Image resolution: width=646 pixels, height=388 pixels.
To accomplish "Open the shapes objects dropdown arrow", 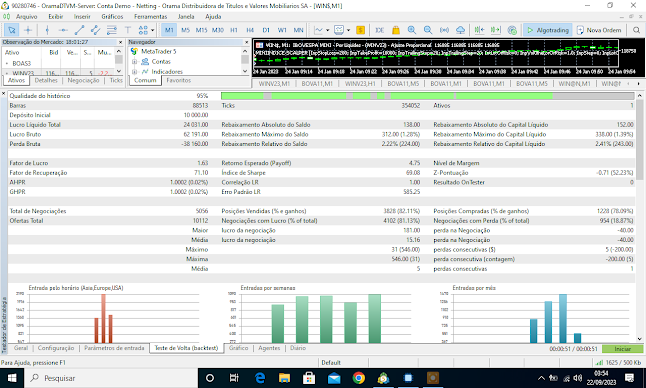I will [x=152, y=30].
